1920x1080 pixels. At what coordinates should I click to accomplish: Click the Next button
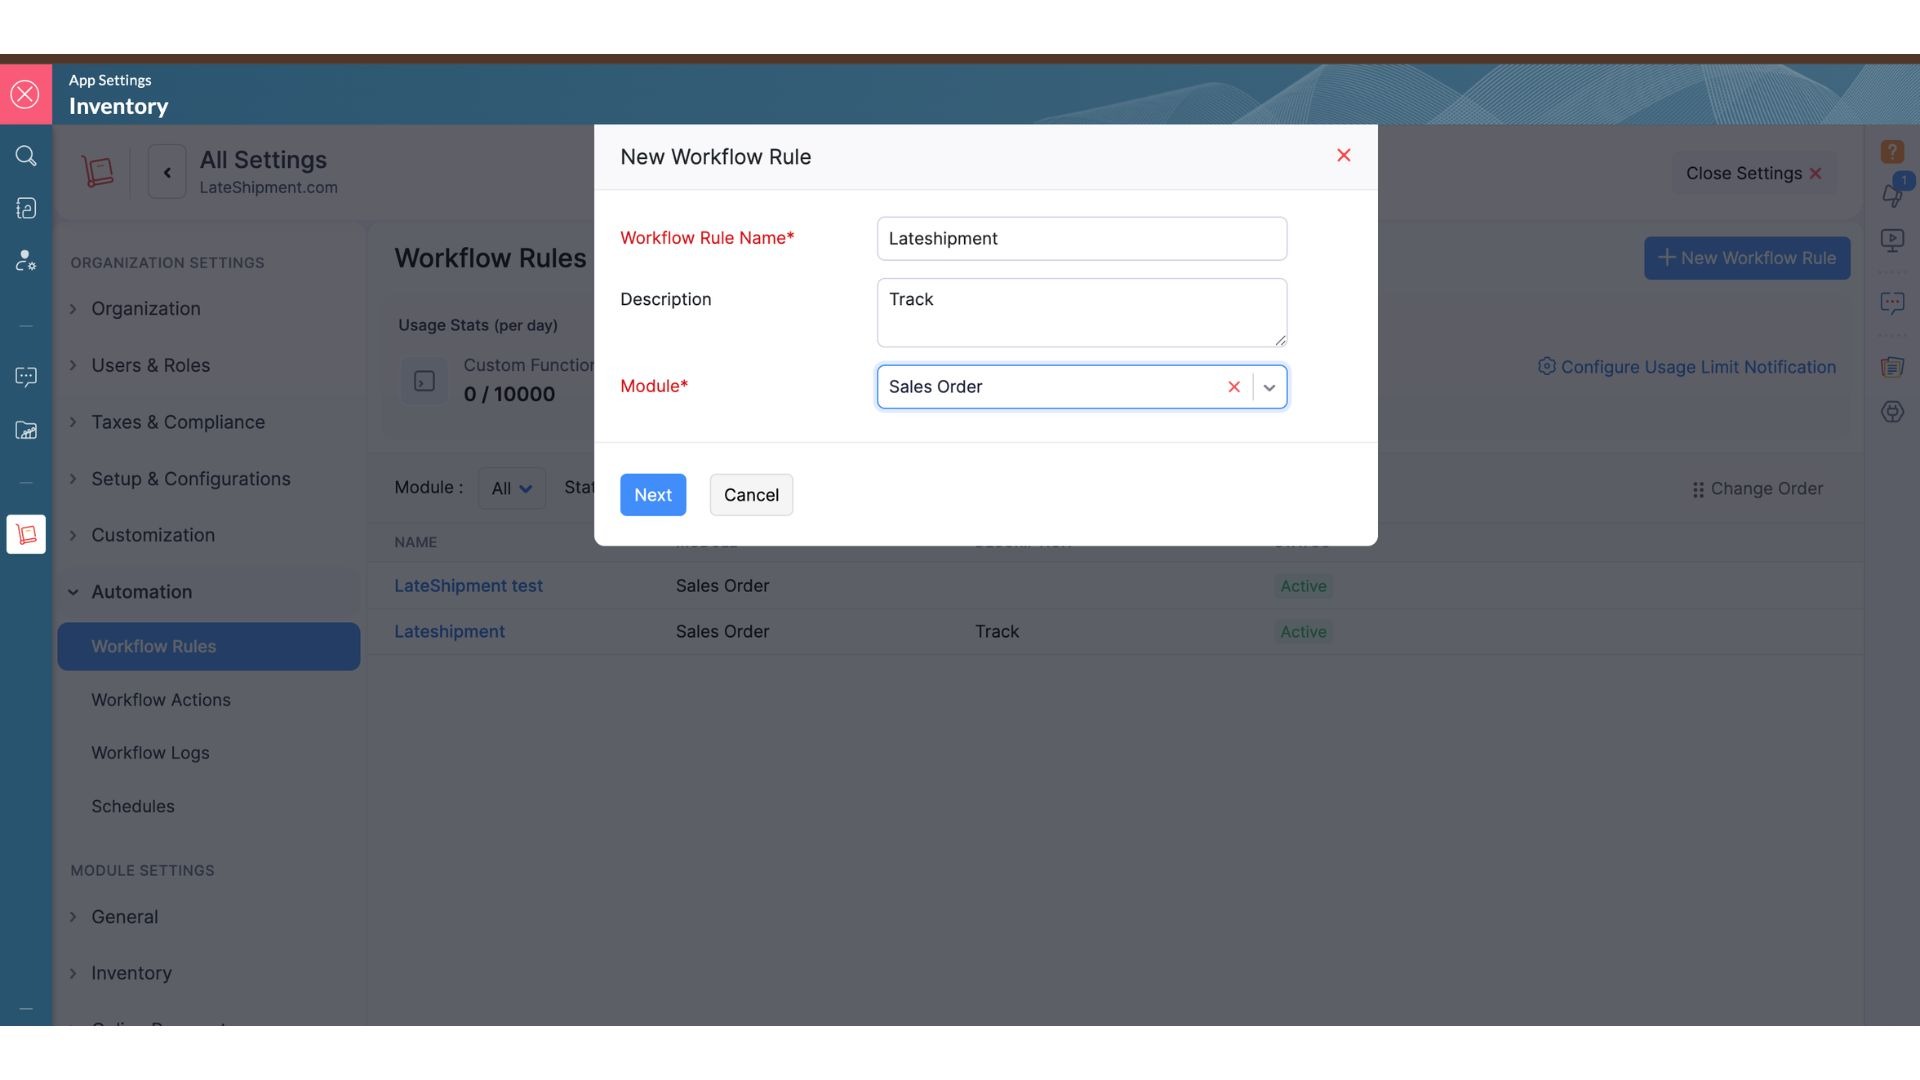click(652, 495)
